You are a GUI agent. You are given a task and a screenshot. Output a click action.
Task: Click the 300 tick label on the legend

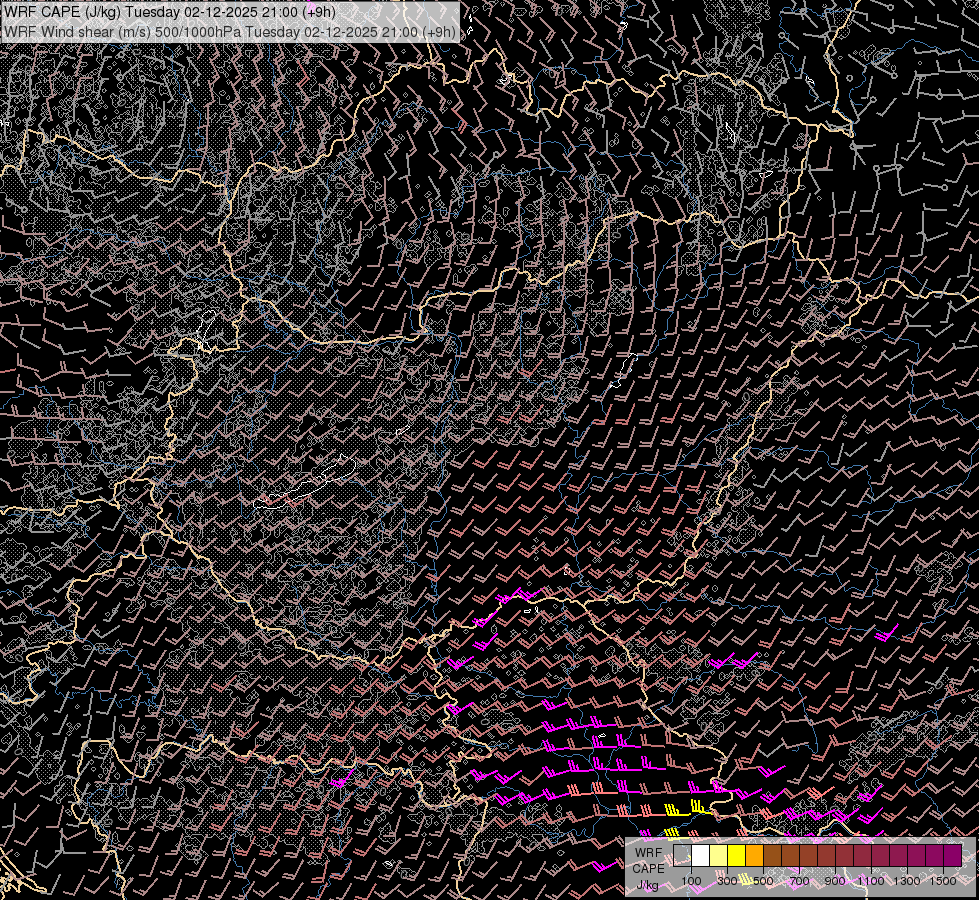(x=727, y=881)
